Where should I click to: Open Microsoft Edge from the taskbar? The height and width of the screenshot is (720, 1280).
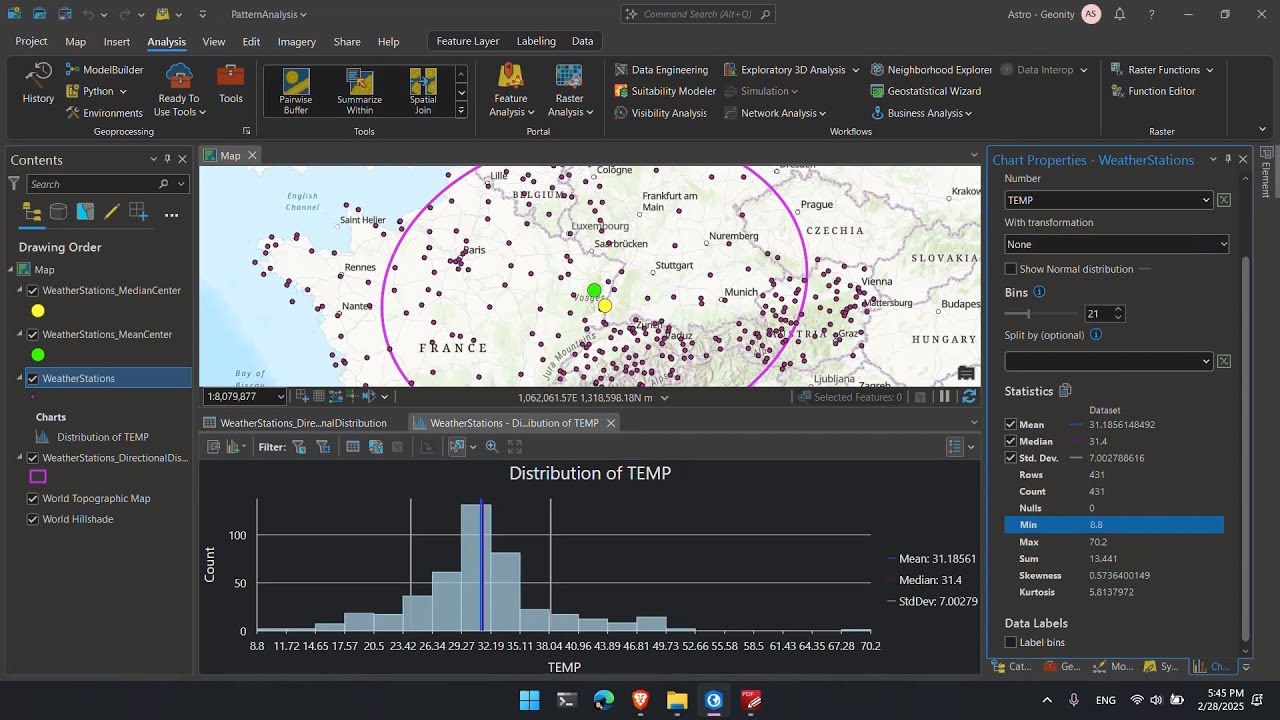pyautogui.click(x=604, y=700)
